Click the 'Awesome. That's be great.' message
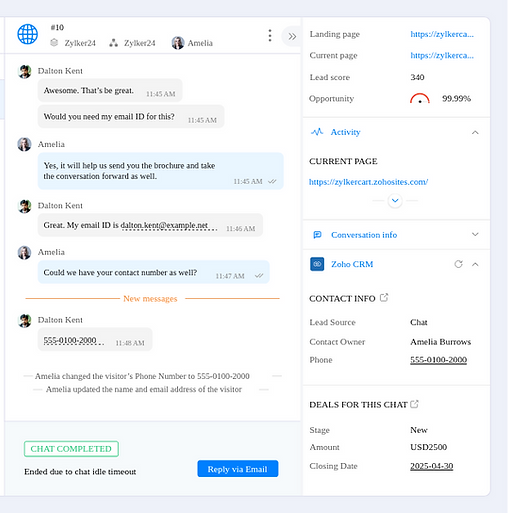 tap(110, 90)
